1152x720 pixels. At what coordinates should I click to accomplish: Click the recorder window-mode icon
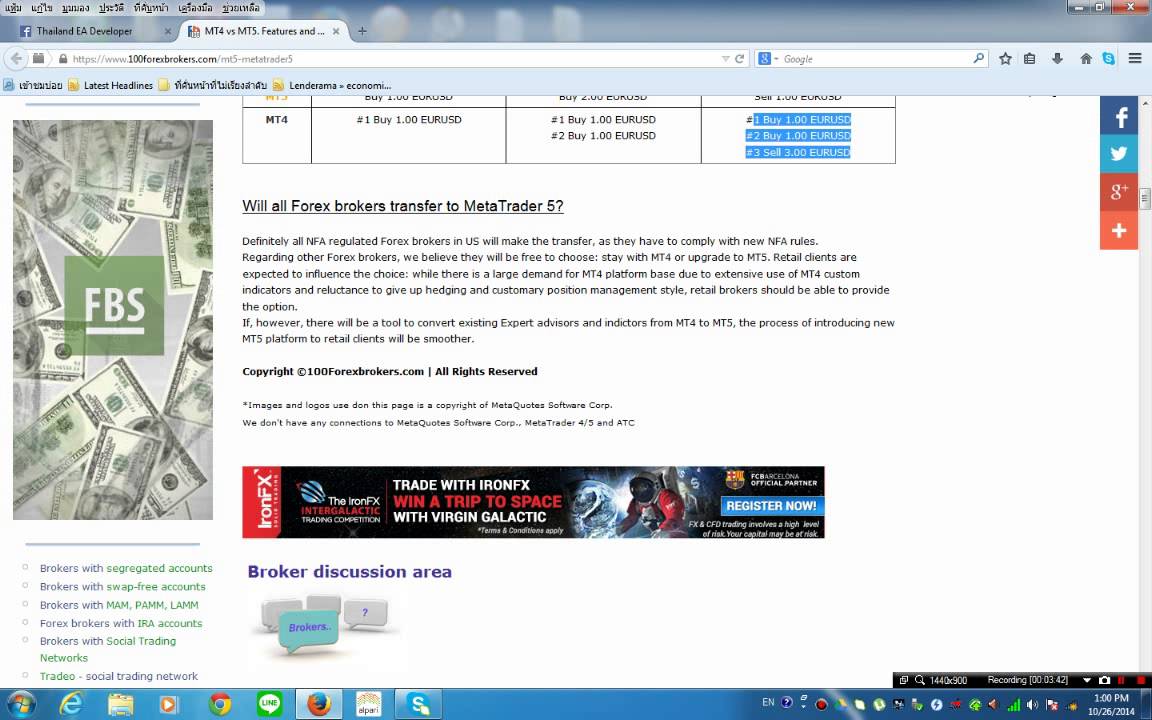[x=904, y=680]
